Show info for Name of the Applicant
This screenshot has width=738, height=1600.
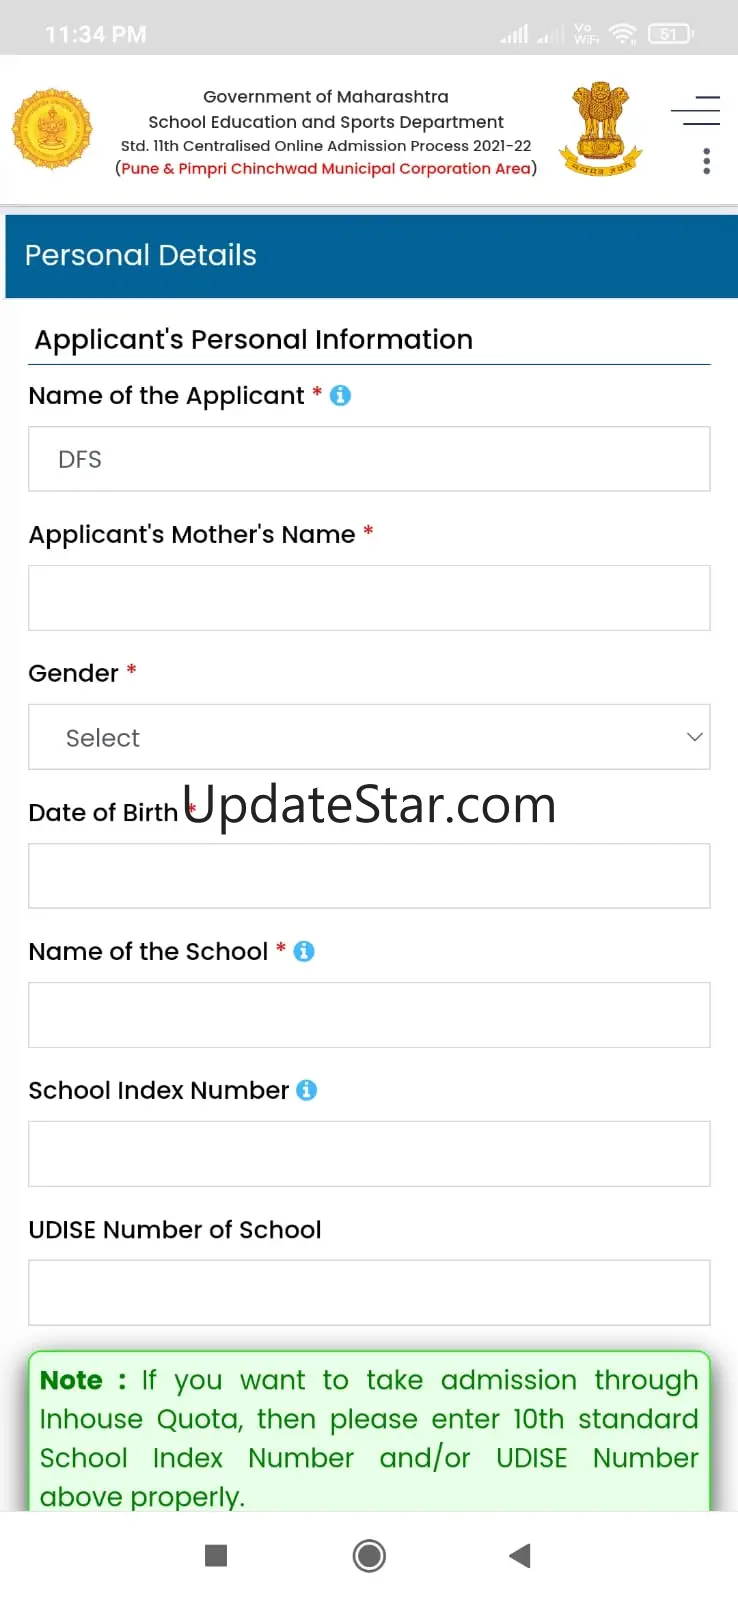tap(340, 396)
